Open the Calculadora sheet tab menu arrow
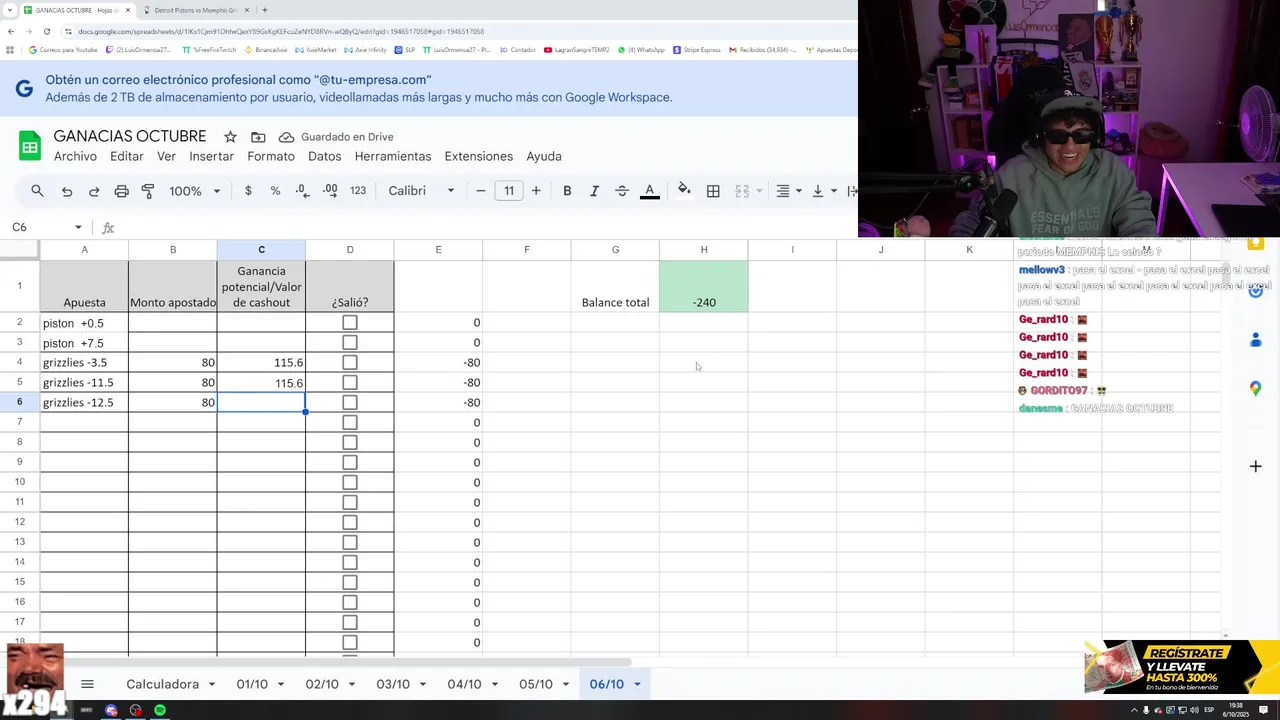The image size is (1280, 720). (212, 685)
